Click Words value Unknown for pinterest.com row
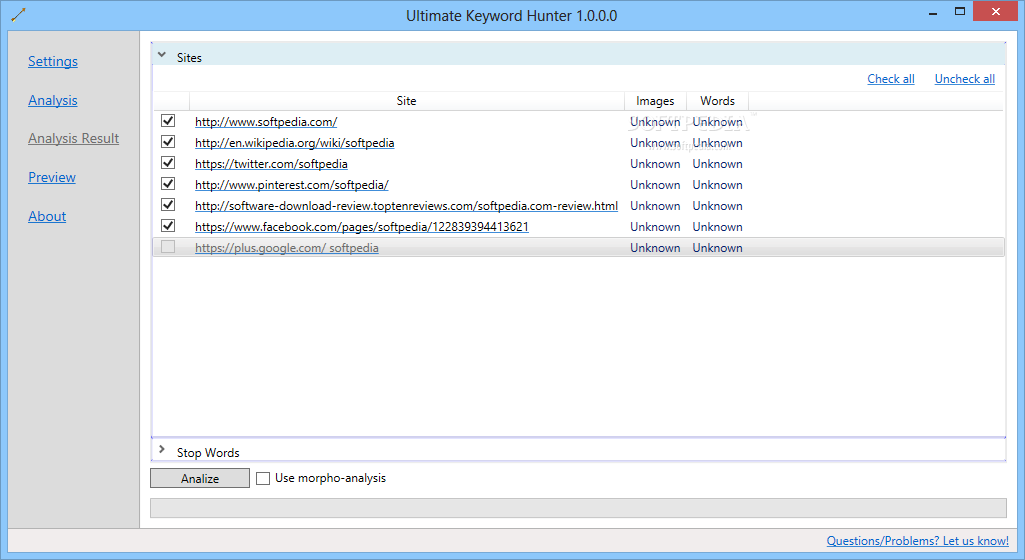 click(x=717, y=184)
